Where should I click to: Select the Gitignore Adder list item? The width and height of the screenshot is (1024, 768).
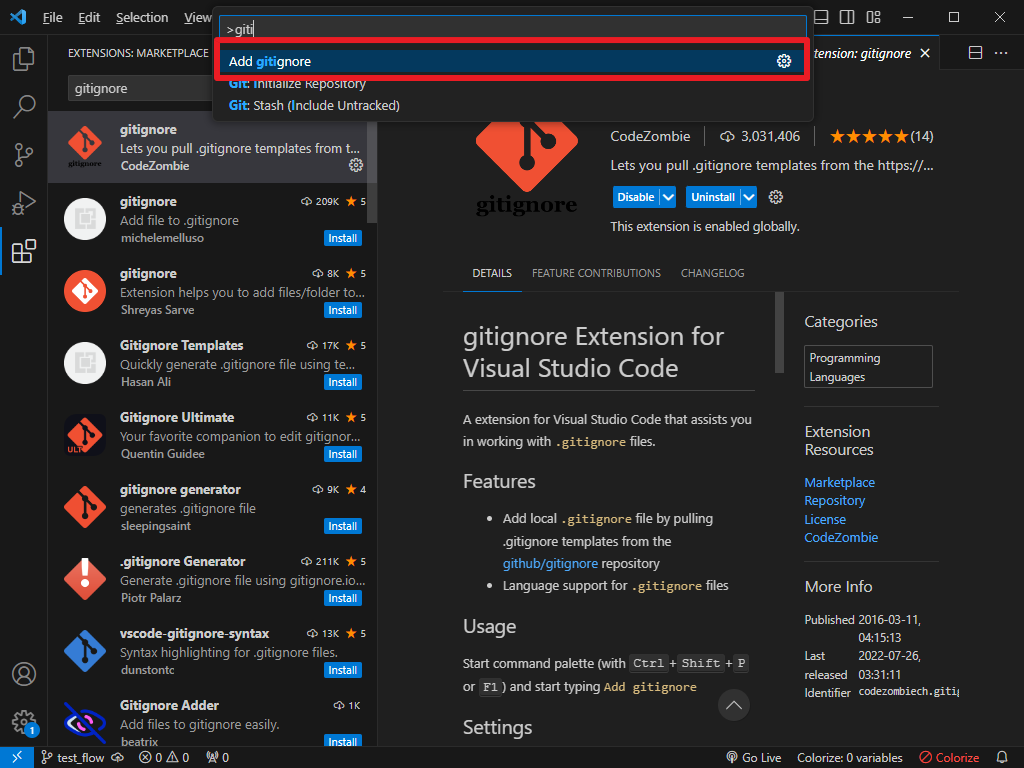(212, 722)
